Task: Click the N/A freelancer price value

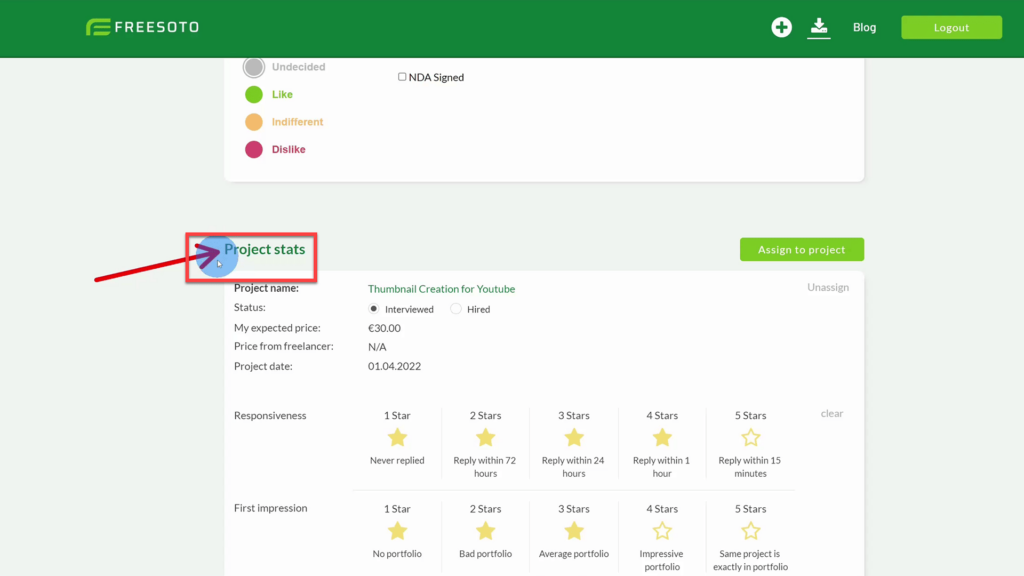Action: point(377,347)
